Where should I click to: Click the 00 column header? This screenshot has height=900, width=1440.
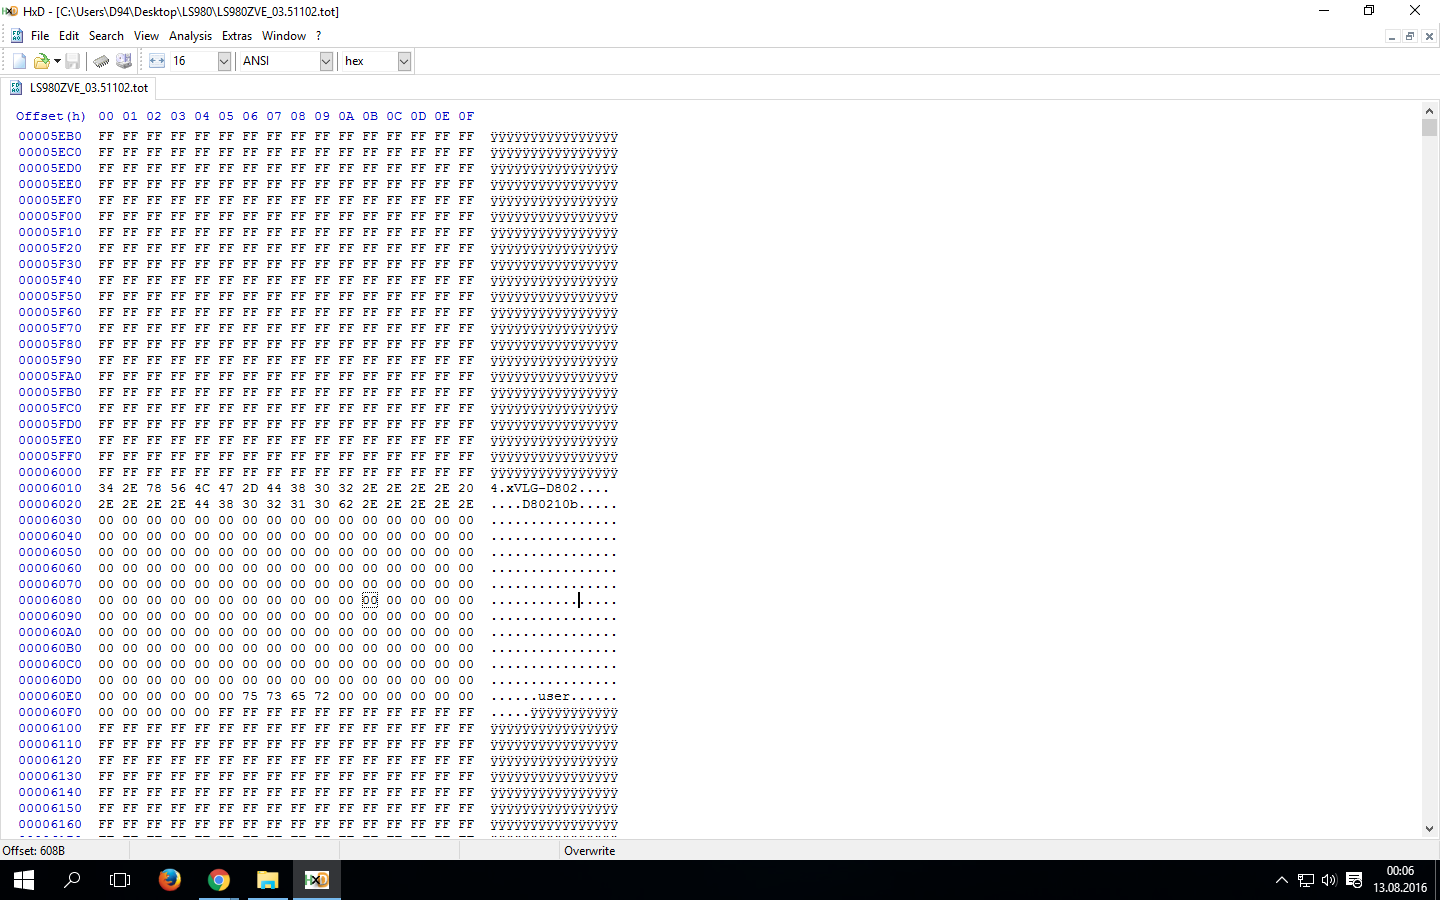(106, 116)
